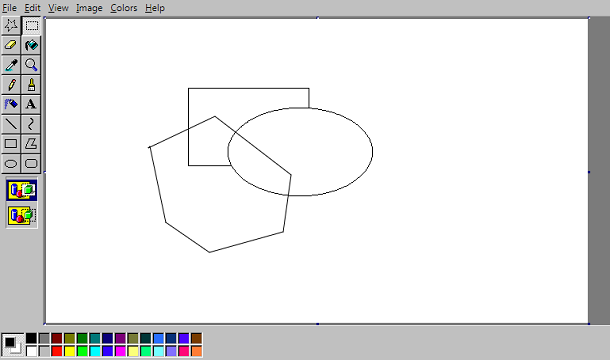Select the white color swatch
The height and width of the screenshot is (360, 610).
coord(32,351)
